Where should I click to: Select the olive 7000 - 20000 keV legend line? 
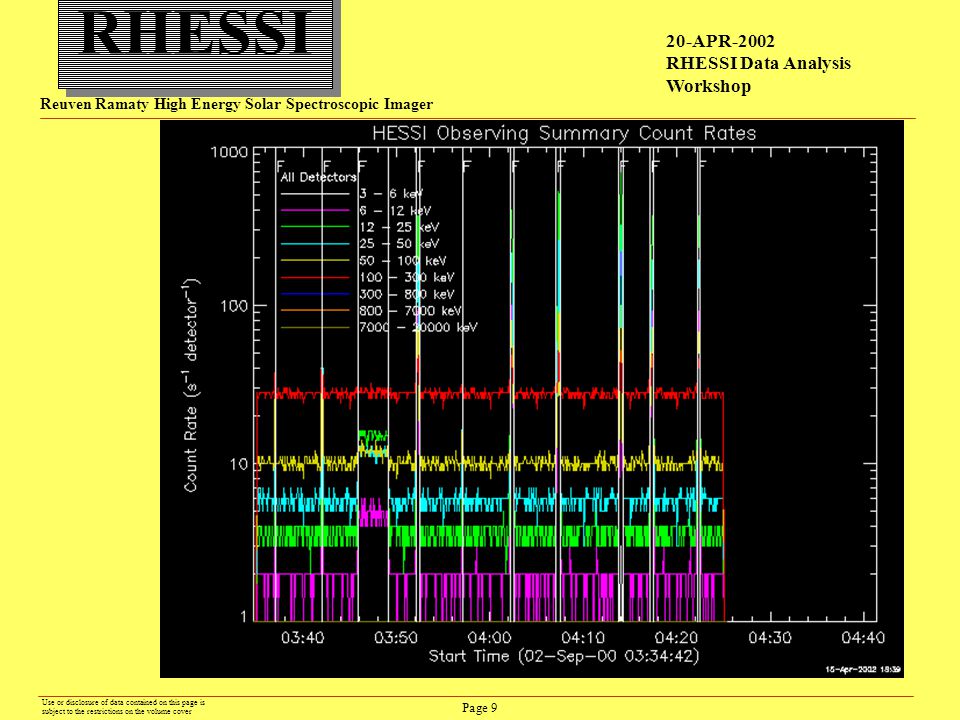tap(315, 328)
